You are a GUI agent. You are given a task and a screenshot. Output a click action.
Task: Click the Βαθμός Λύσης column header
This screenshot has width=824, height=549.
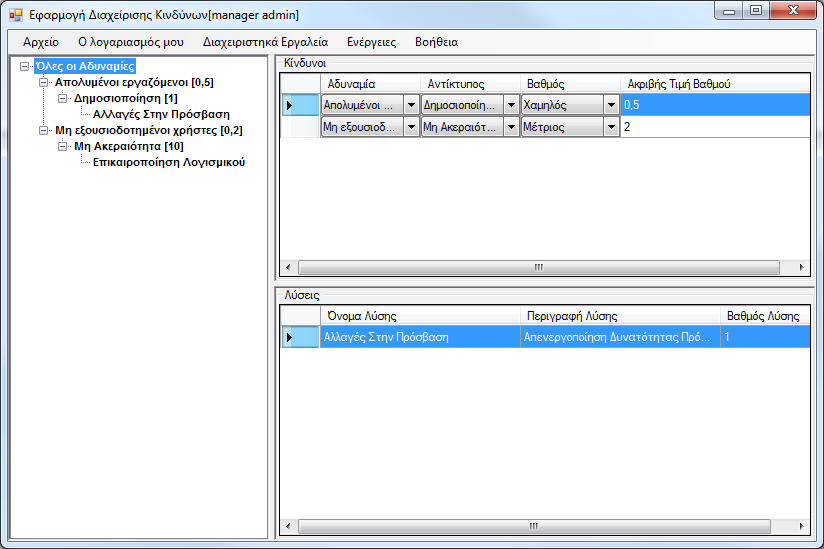pyautogui.click(x=765, y=316)
